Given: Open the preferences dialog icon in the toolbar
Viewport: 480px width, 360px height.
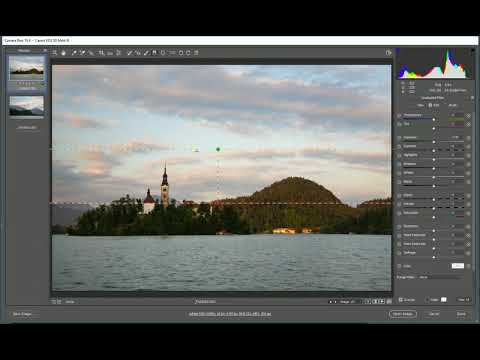Looking at the screenshot, I should point(172,53).
